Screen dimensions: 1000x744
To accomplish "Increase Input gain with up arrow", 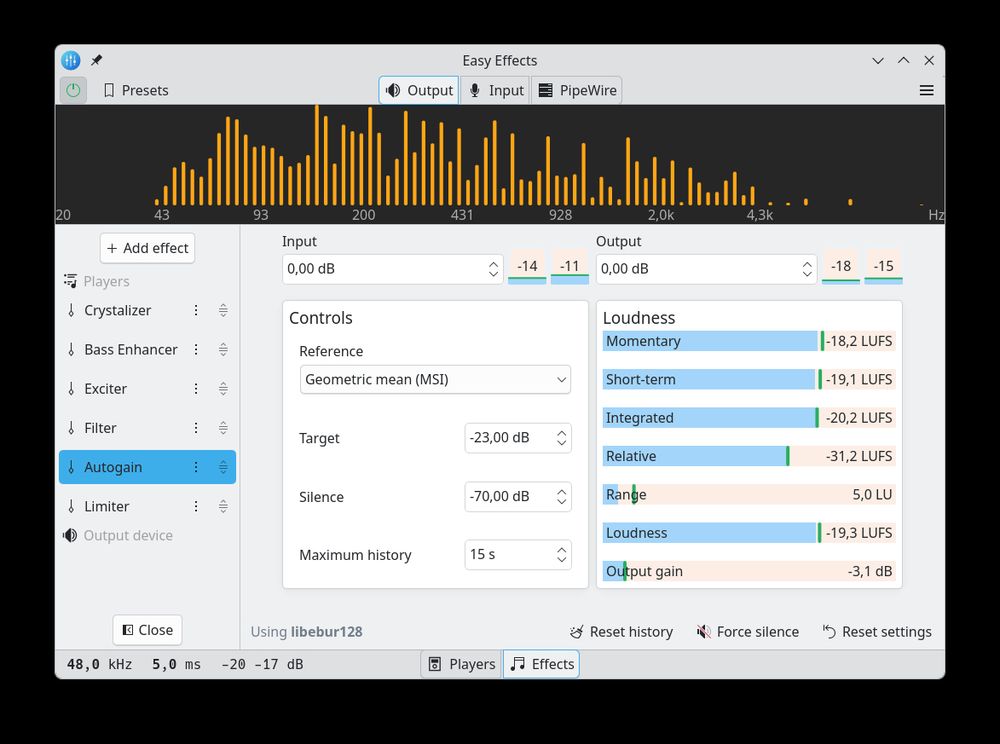I will point(494,263).
